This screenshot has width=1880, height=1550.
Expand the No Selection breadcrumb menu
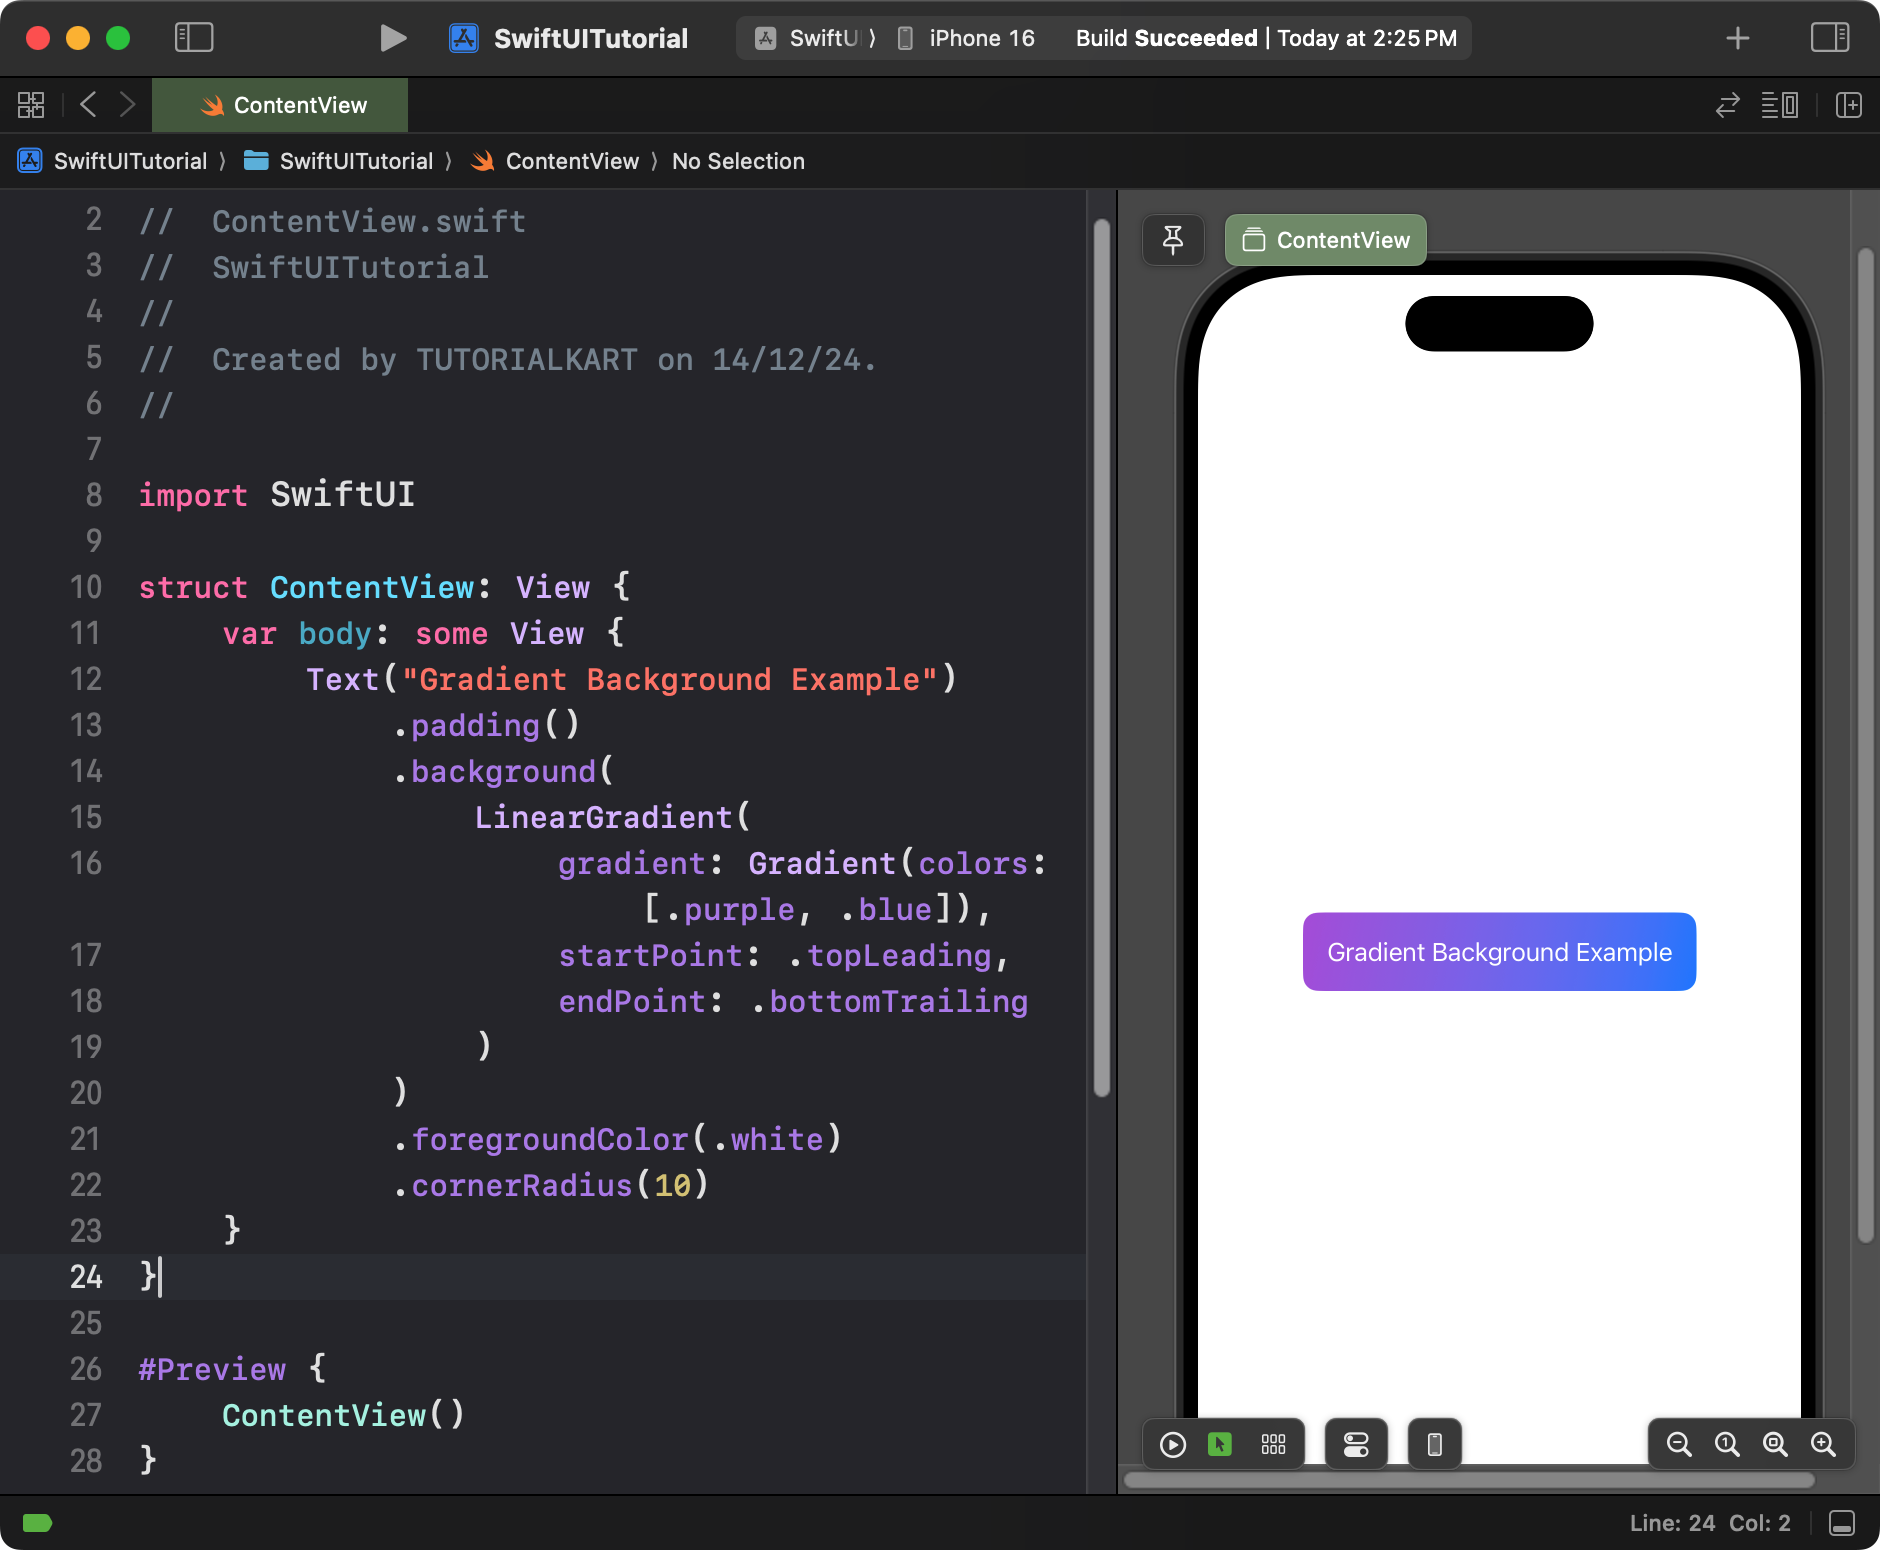(x=738, y=161)
